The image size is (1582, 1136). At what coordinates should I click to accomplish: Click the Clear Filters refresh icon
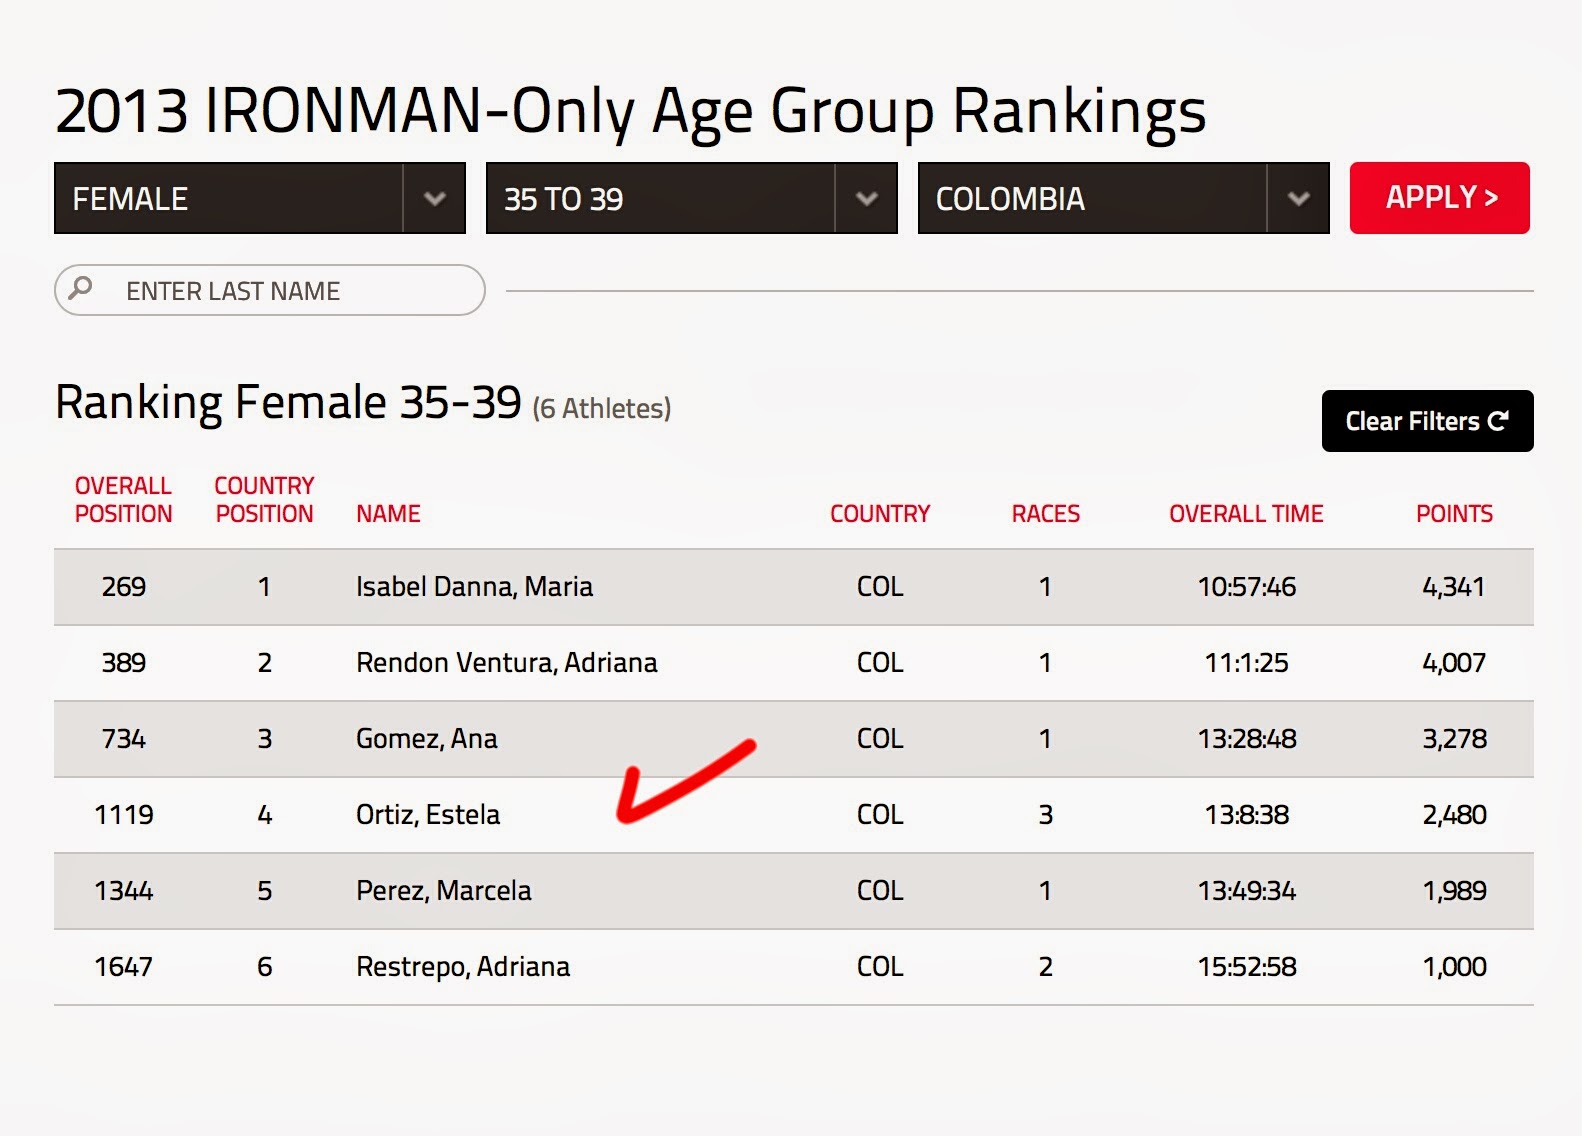[1502, 421]
